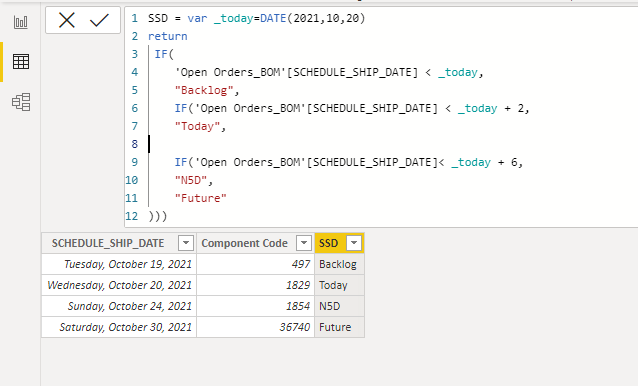Click the "Today" string in formula

(x=197, y=126)
